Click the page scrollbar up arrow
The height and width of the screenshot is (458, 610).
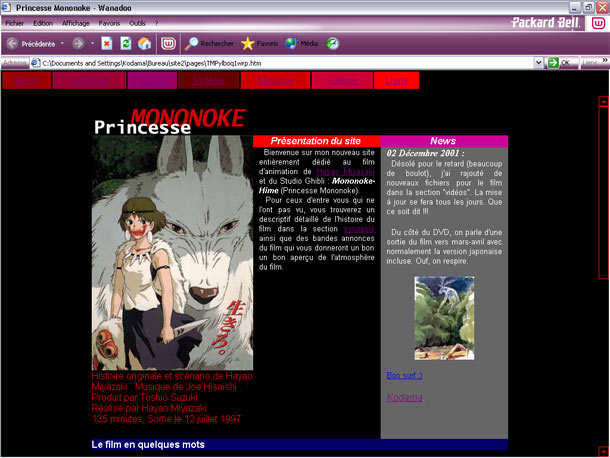[603, 101]
